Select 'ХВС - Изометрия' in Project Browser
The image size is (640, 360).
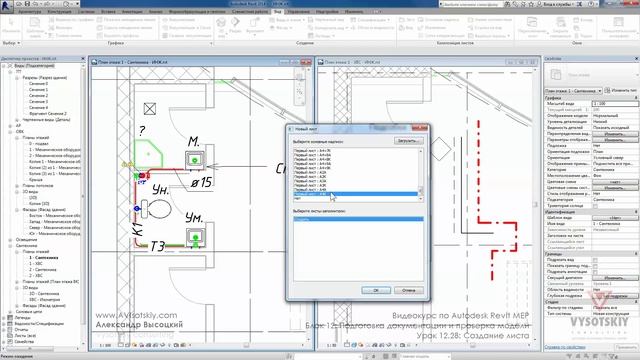(44, 300)
